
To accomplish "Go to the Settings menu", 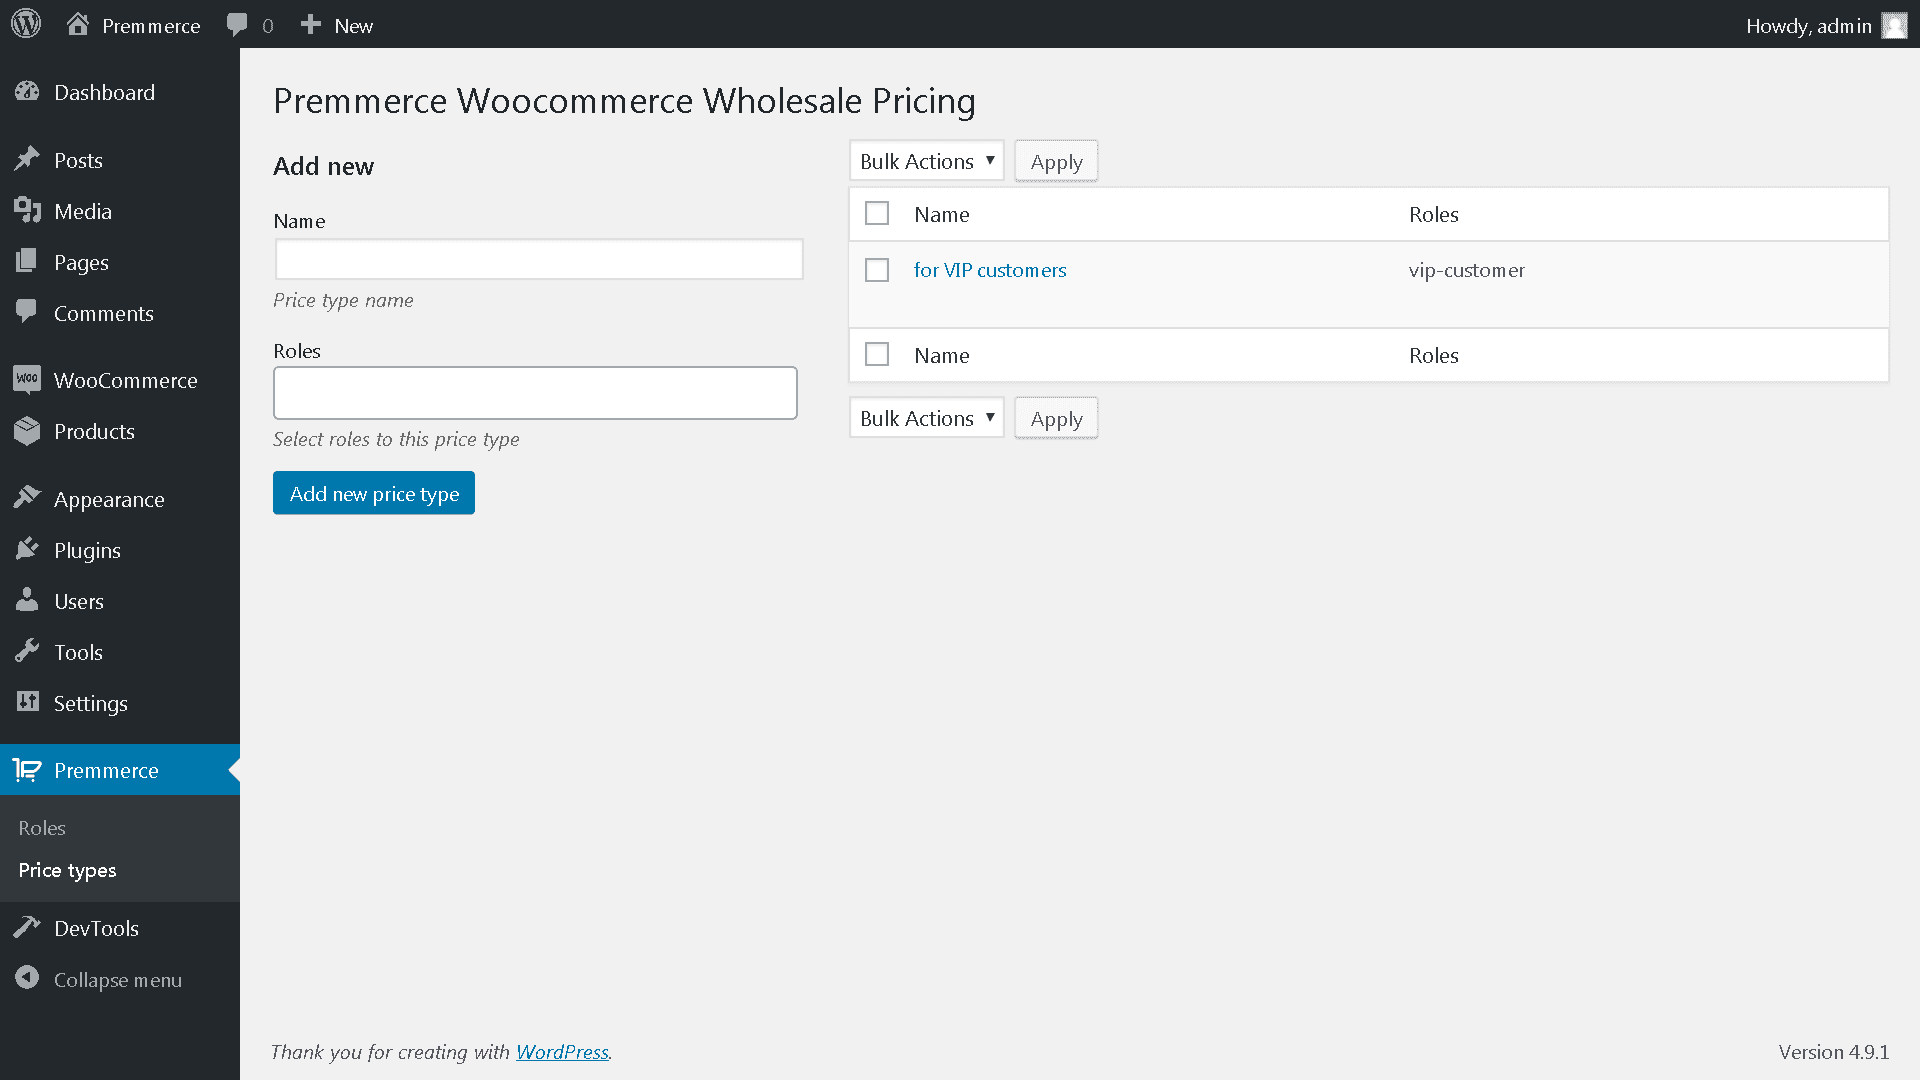I will point(90,703).
